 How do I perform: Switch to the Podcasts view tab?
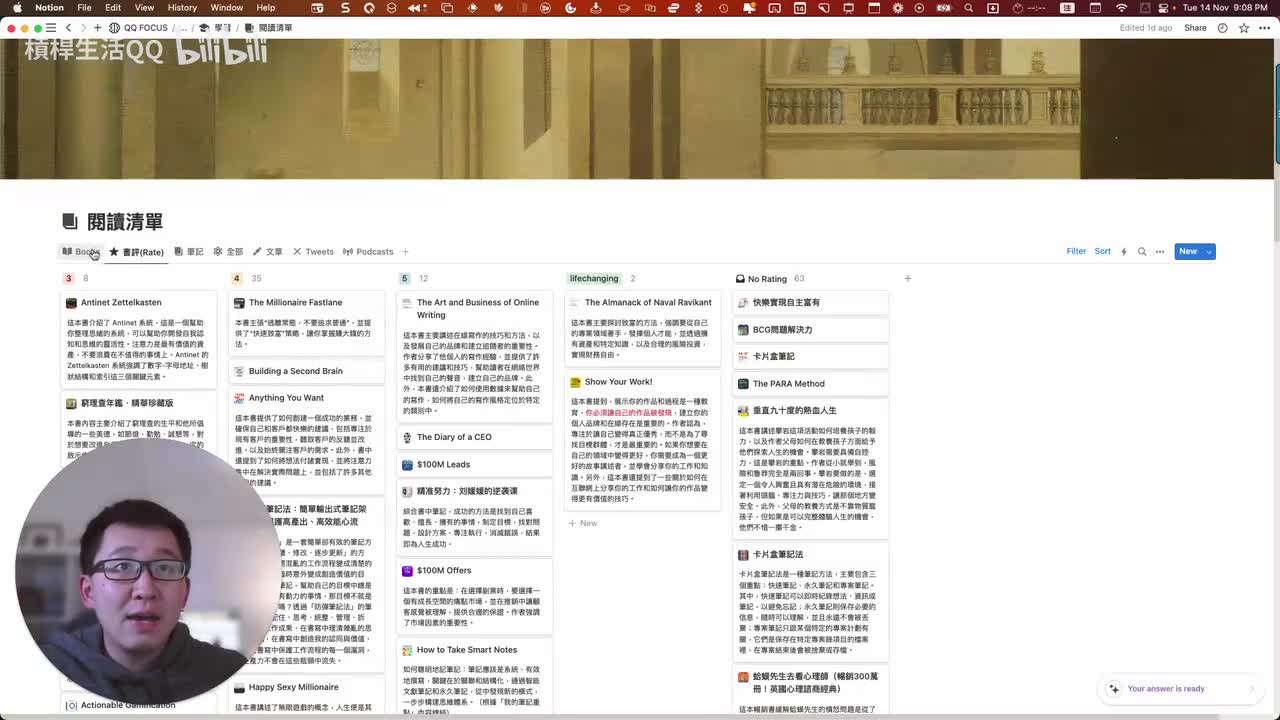click(x=368, y=252)
